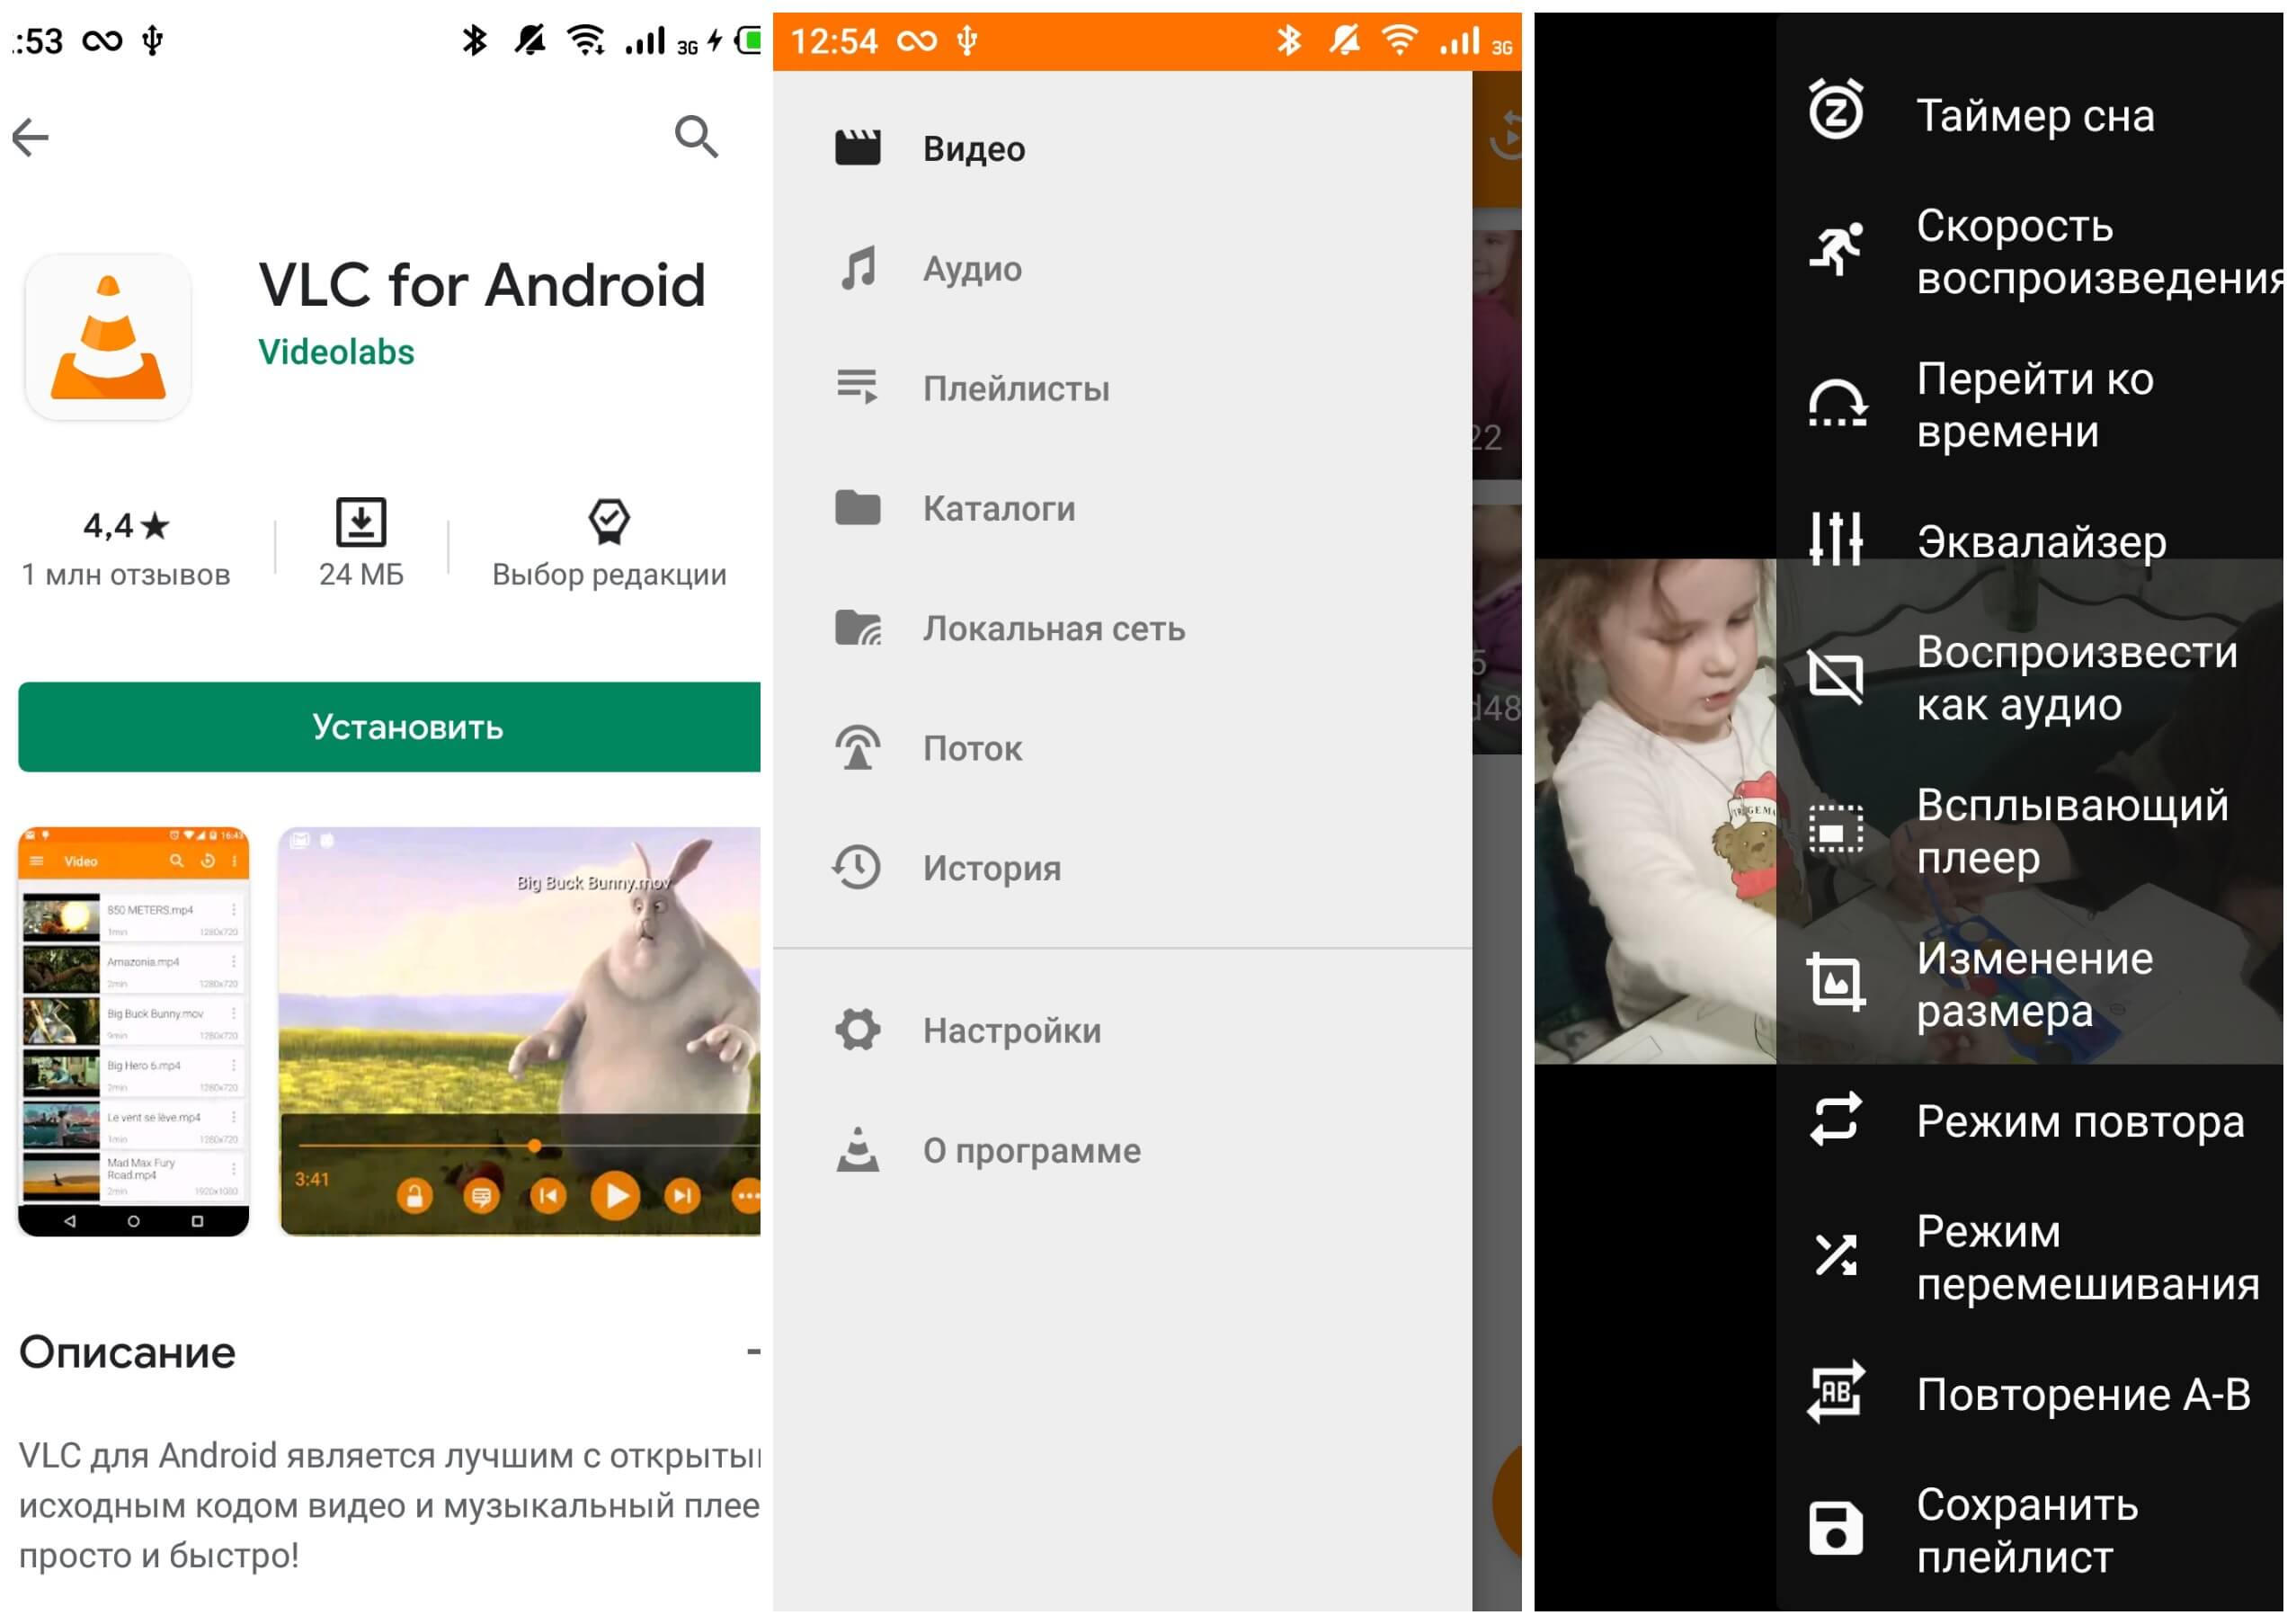Tap the network folder cast icon

858,628
